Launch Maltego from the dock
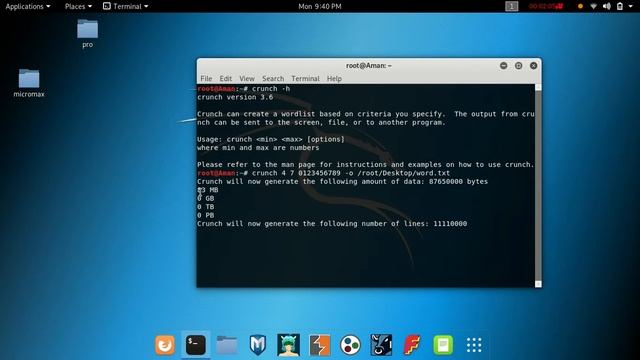The width and height of the screenshot is (640, 360). click(381, 345)
